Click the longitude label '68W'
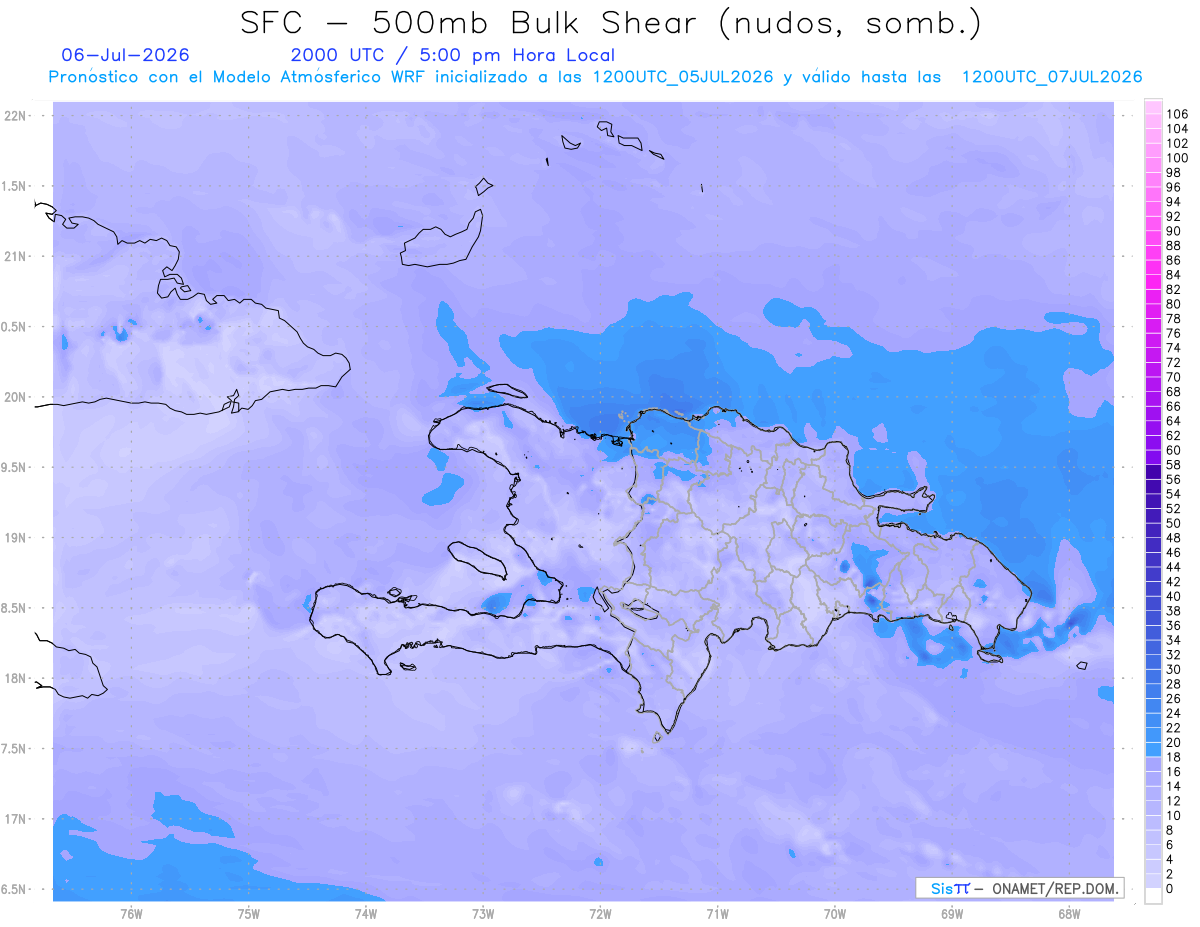The width and height of the screenshot is (1200, 927). coord(1069,914)
